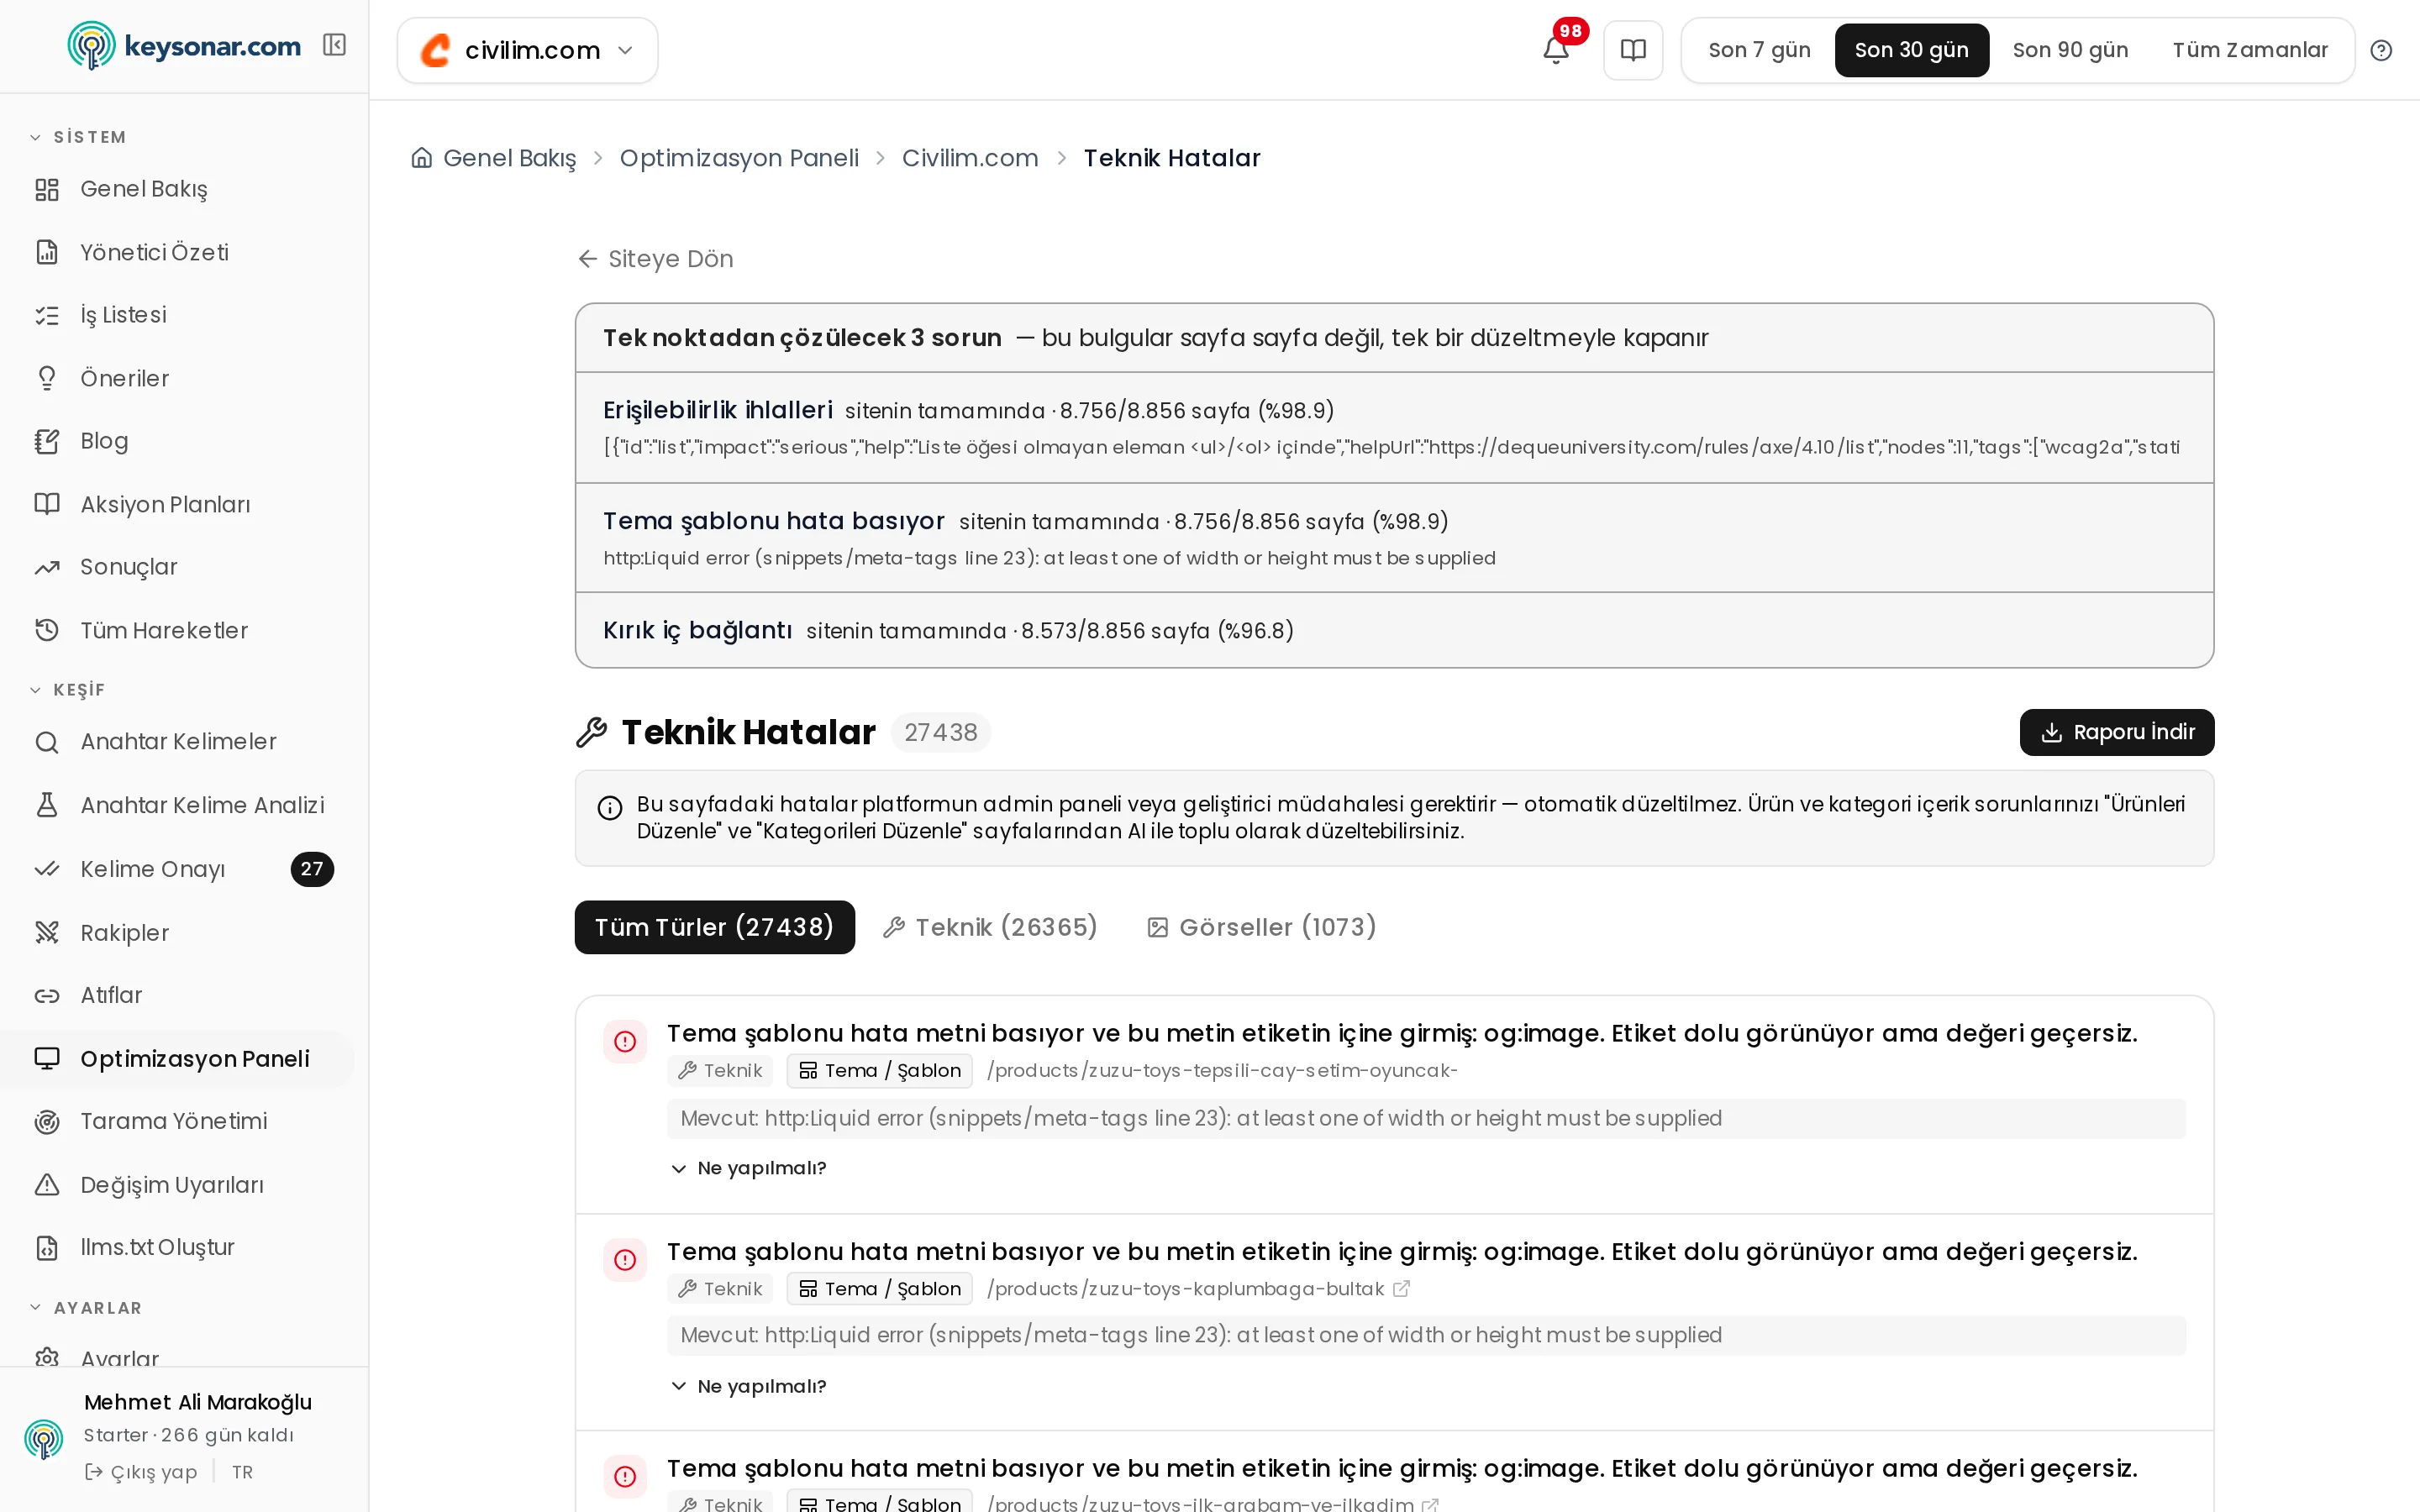This screenshot has height=1512, width=2420.
Task: Go to İş Listesi
Action: (123, 315)
